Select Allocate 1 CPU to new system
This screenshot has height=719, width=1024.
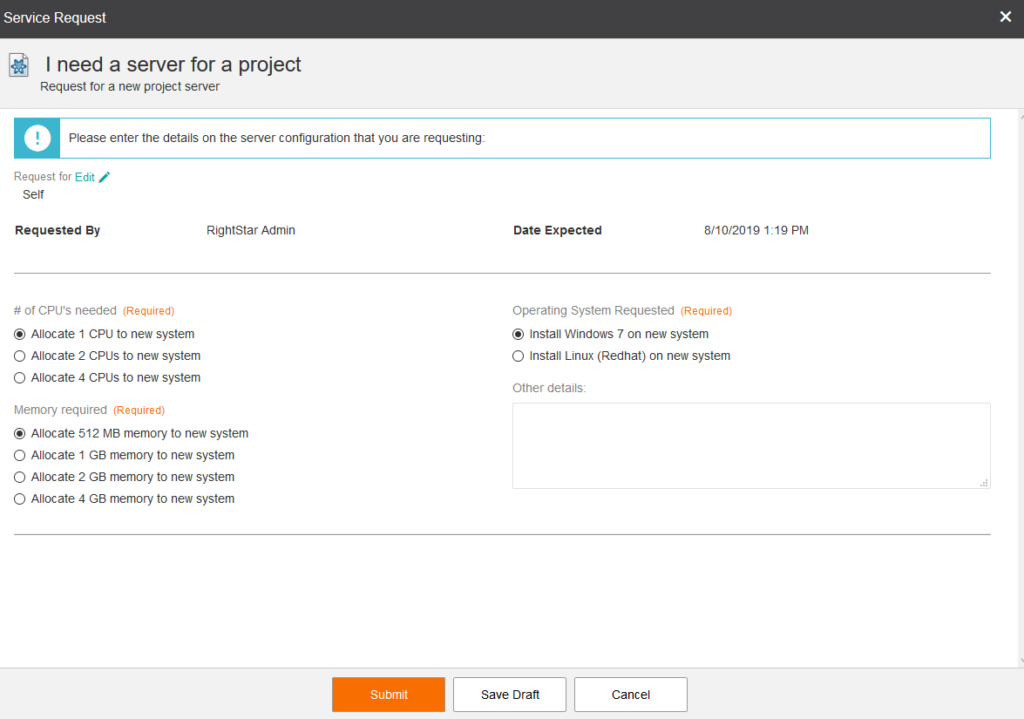click(x=20, y=334)
